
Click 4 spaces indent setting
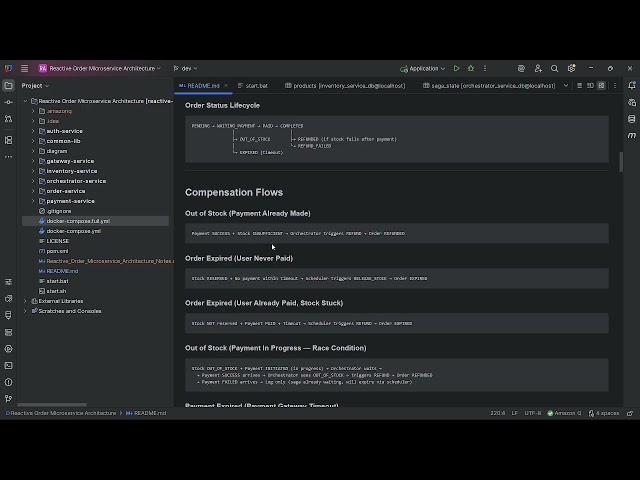click(603, 413)
